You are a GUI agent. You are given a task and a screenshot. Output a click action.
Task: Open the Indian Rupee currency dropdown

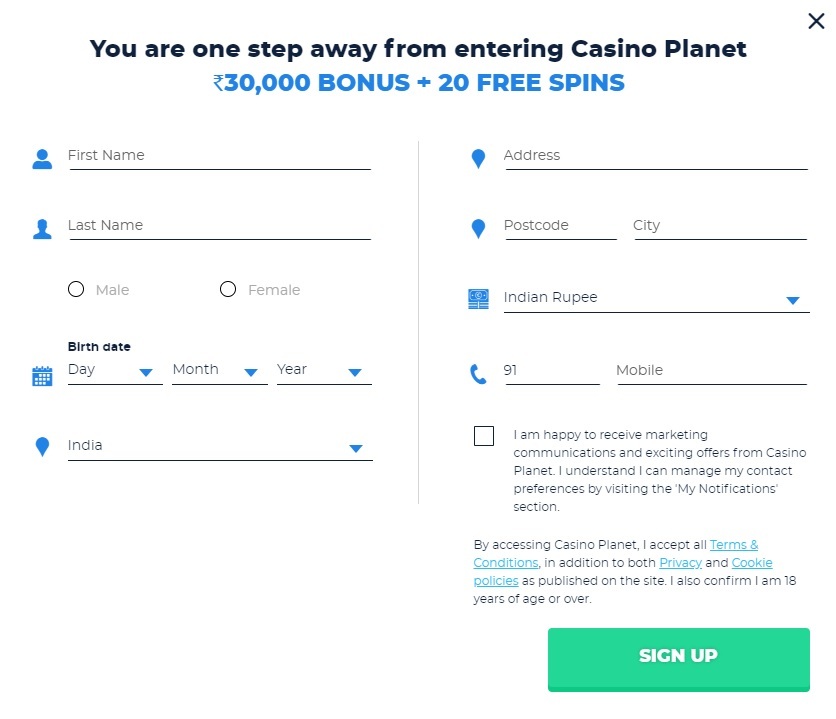pos(792,299)
